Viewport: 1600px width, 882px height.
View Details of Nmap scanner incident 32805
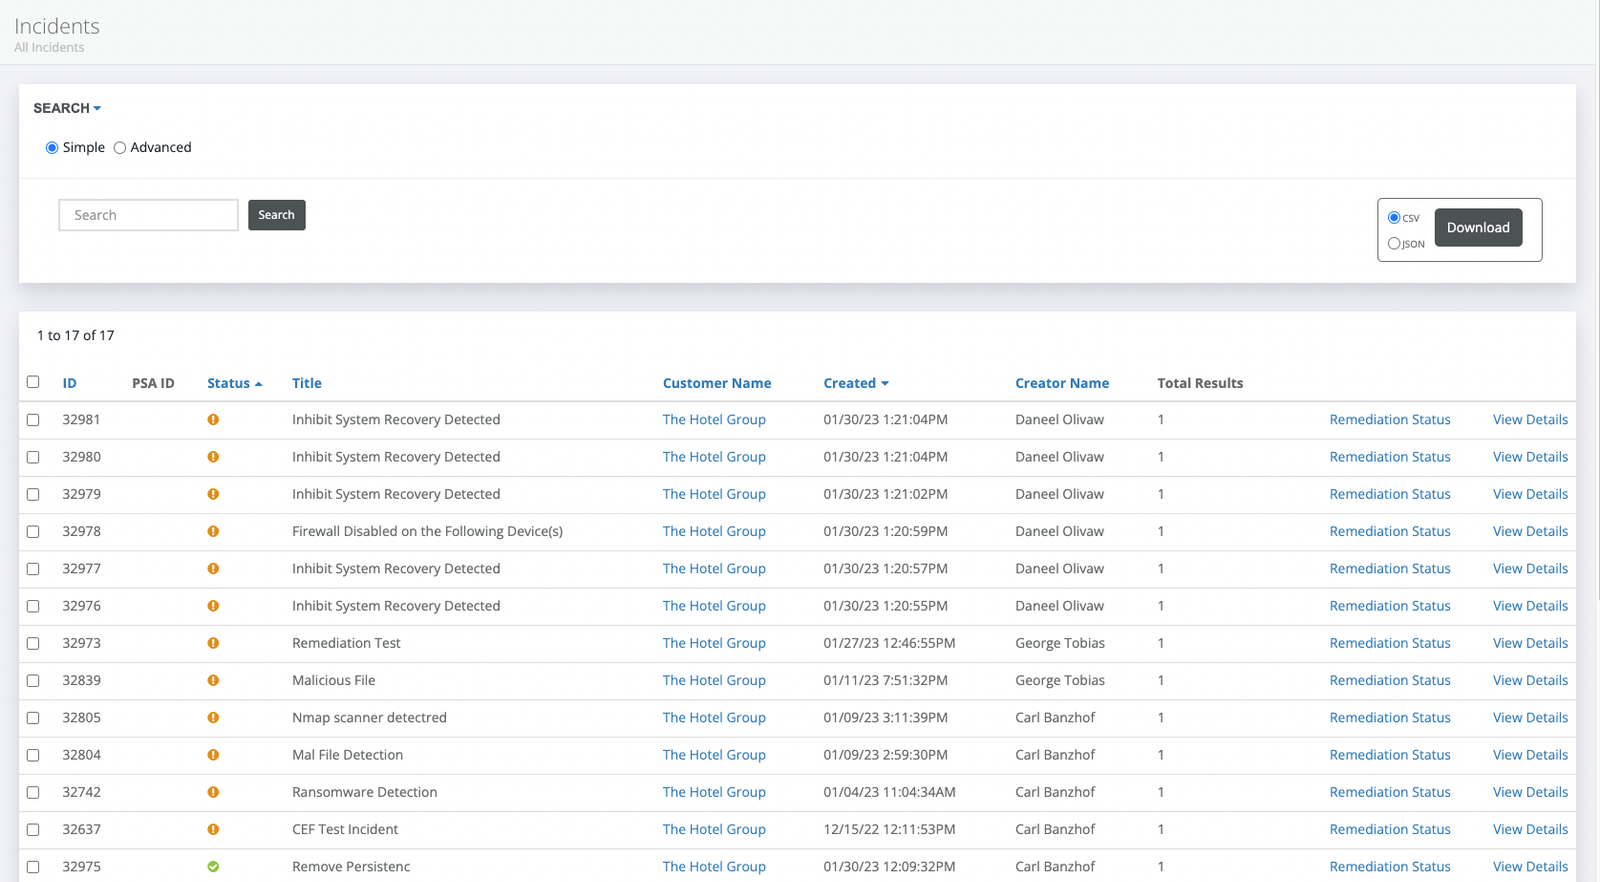tap(1530, 718)
